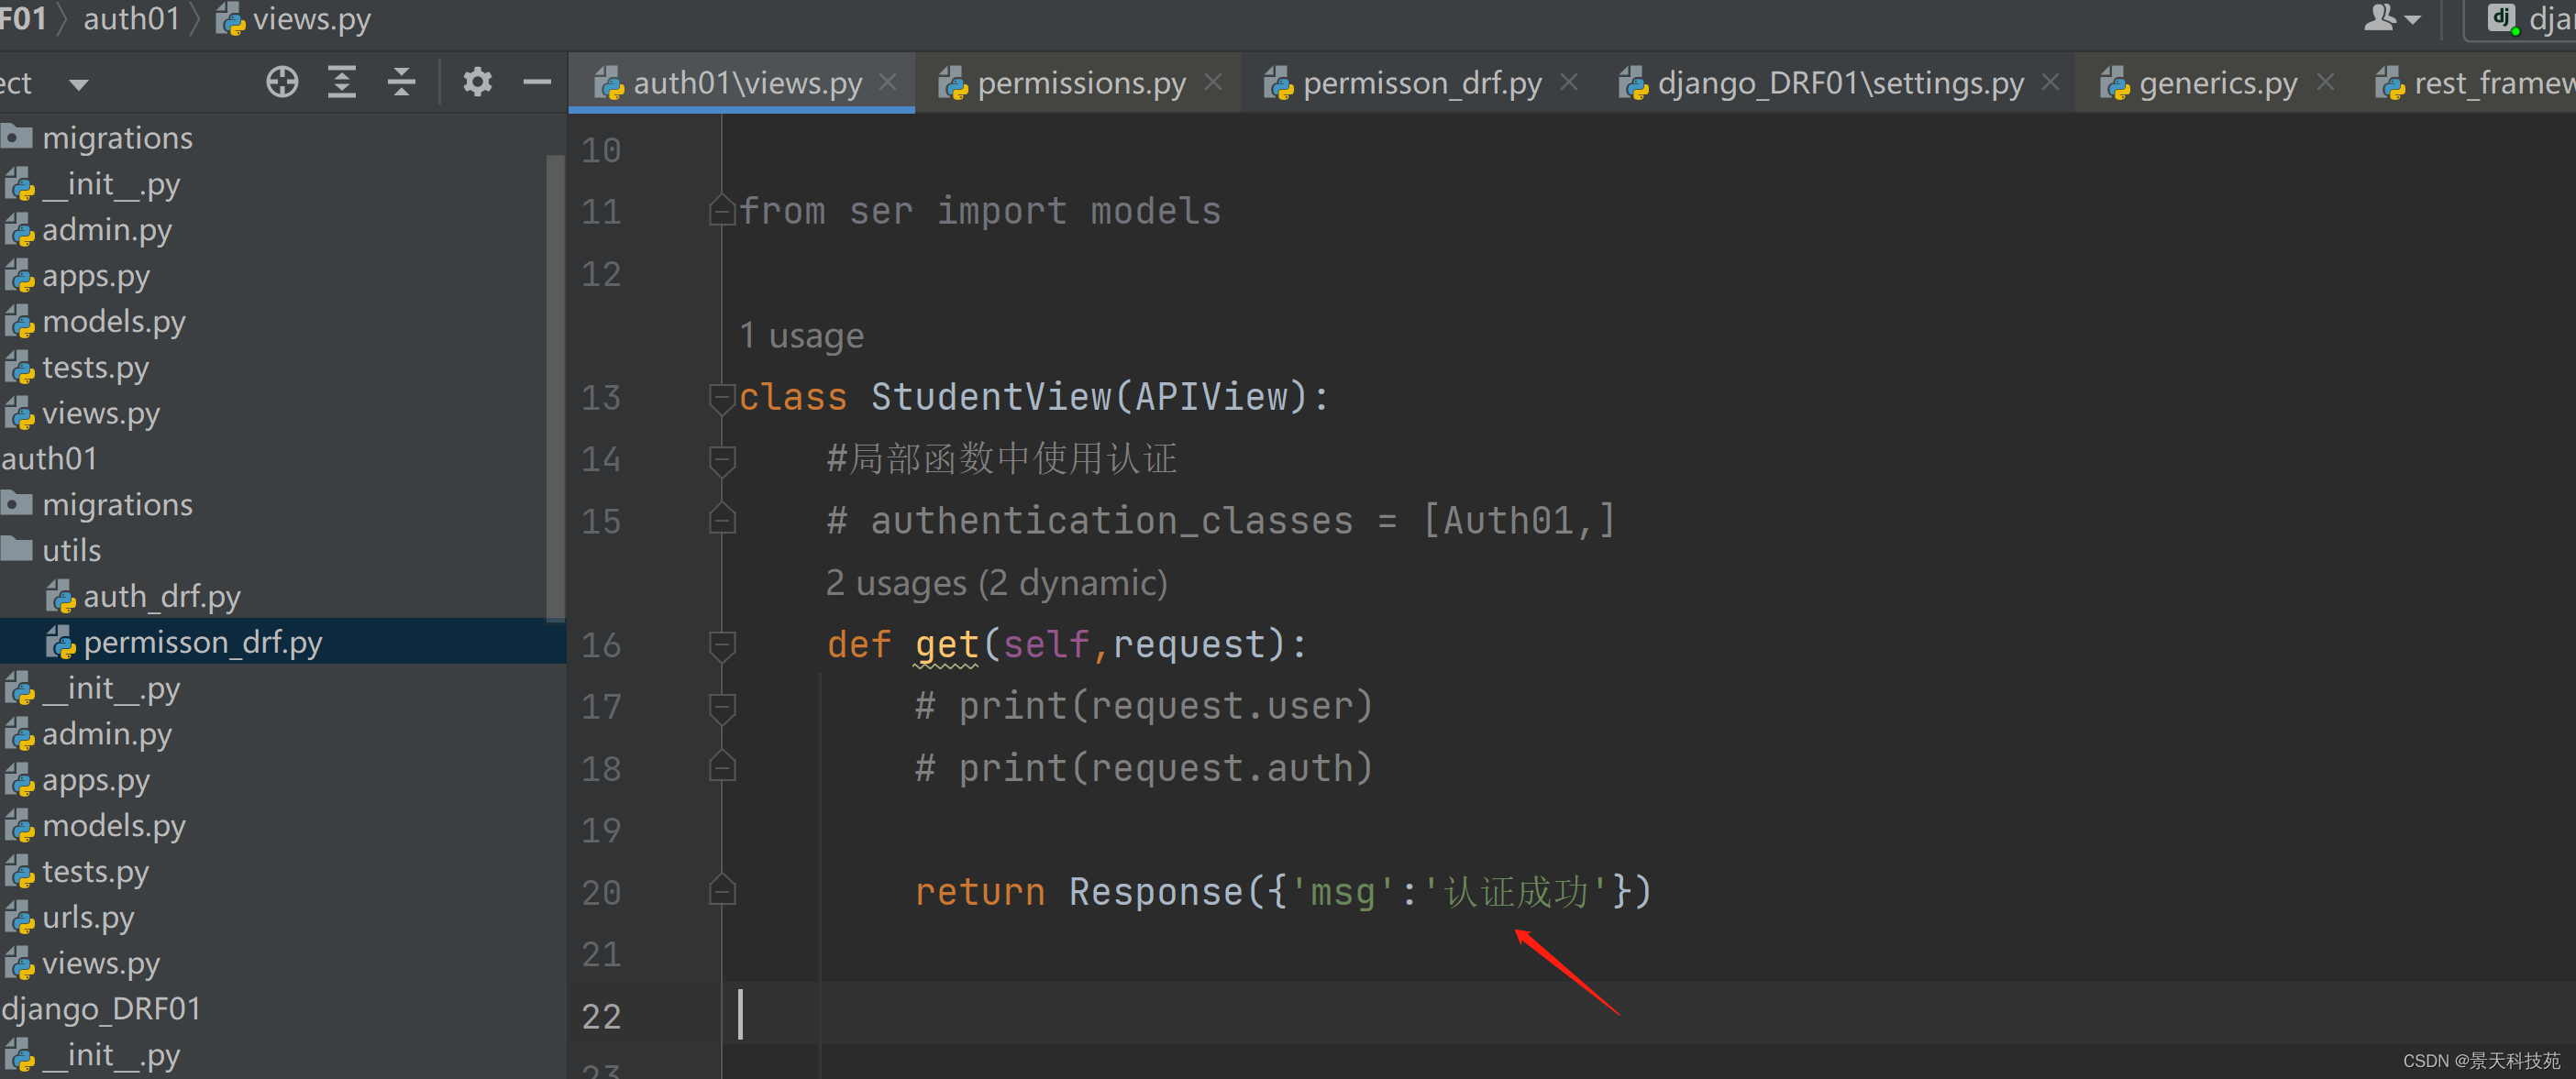Switch to the permisson_drf.py tab
The height and width of the screenshot is (1079, 2576).
click(x=1403, y=83)
